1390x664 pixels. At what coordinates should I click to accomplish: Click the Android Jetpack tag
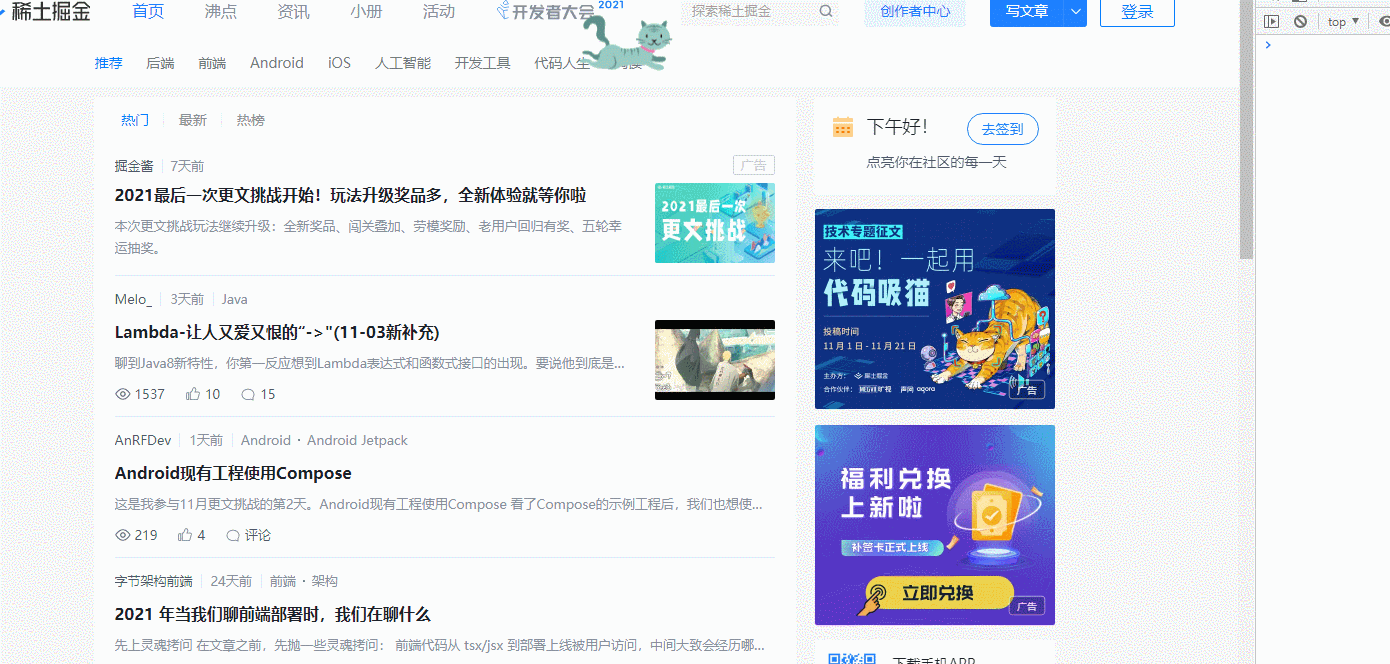pyautogui.click(x=357, y=440)
